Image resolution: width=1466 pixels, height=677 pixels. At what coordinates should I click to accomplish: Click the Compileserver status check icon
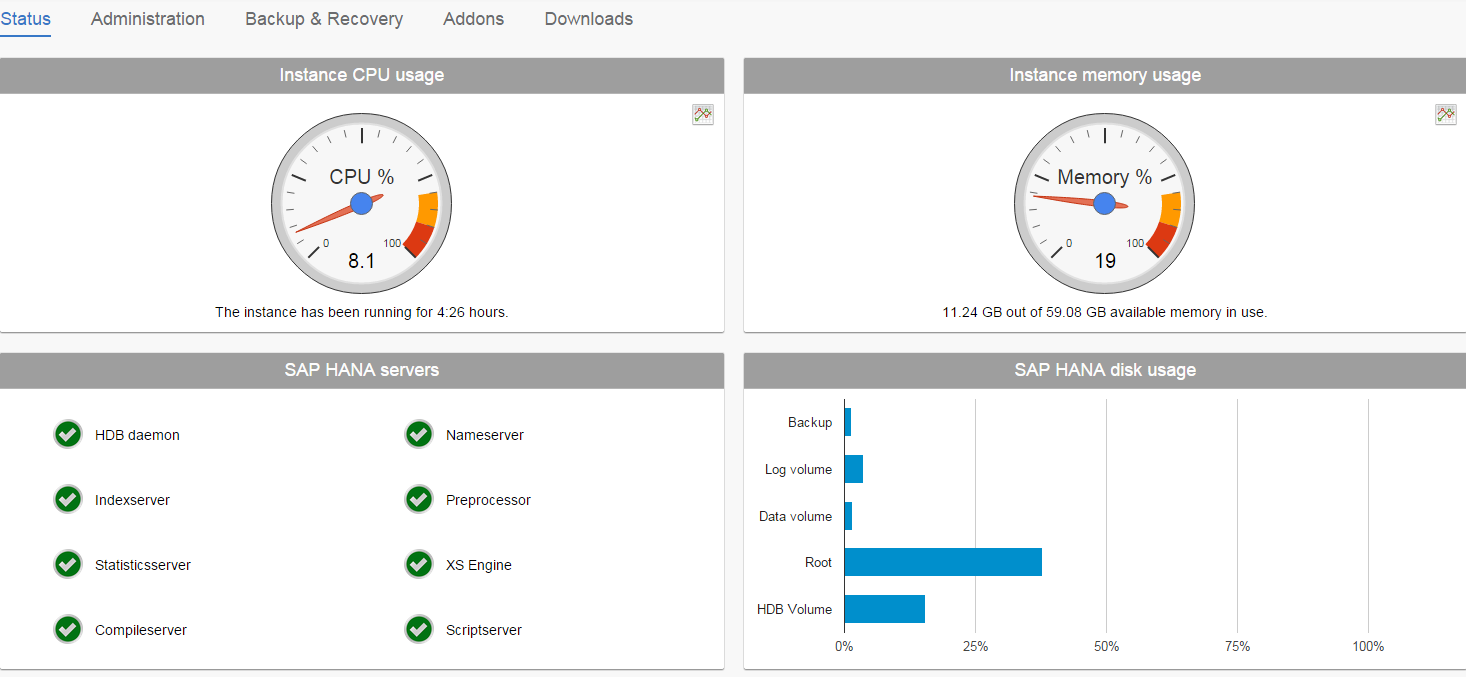[x=67, y=629]
